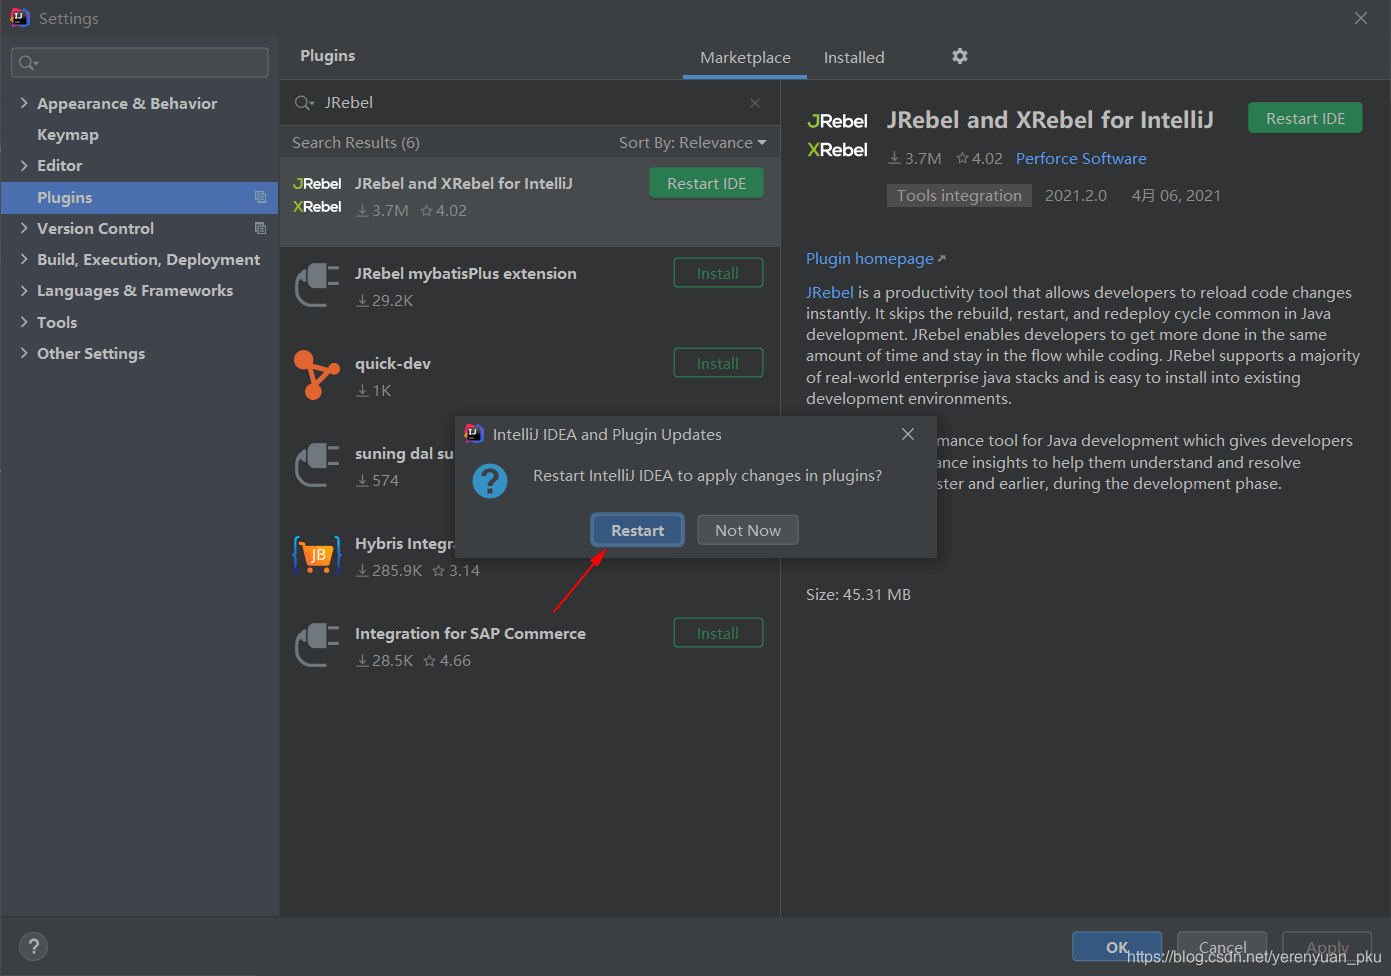Click the Tools integration tag
The image size is (1391, 976).
pyautogui.click(x=959, y=195)
